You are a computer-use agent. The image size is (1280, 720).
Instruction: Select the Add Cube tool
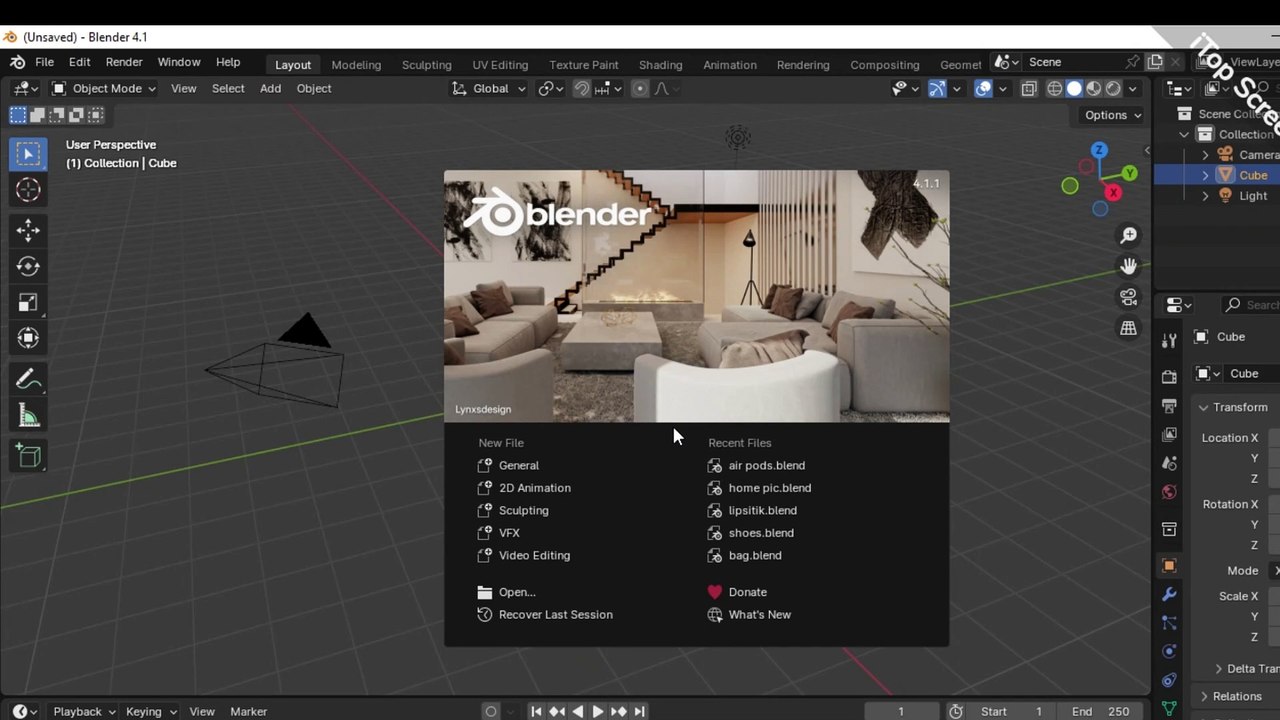28,457
